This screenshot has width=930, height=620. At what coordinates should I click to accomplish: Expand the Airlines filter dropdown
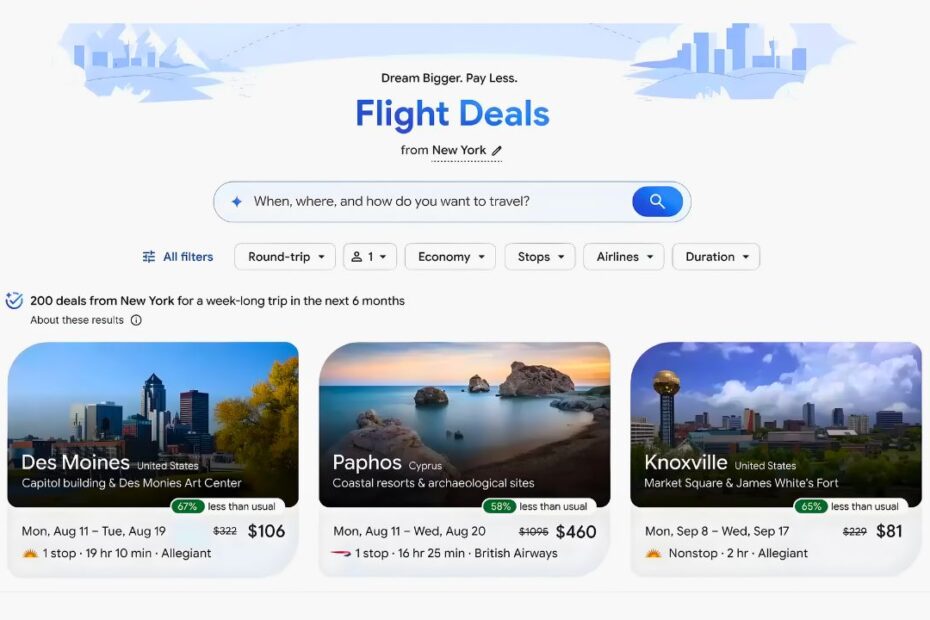(x=623, y=257)
